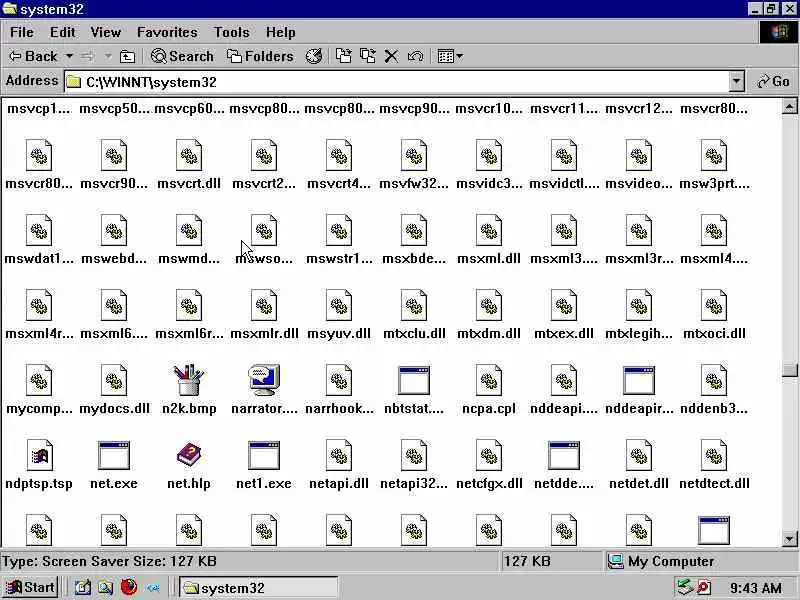Open the File menu
This screenshot has width=800, height=600.
[x=22, y=32]
